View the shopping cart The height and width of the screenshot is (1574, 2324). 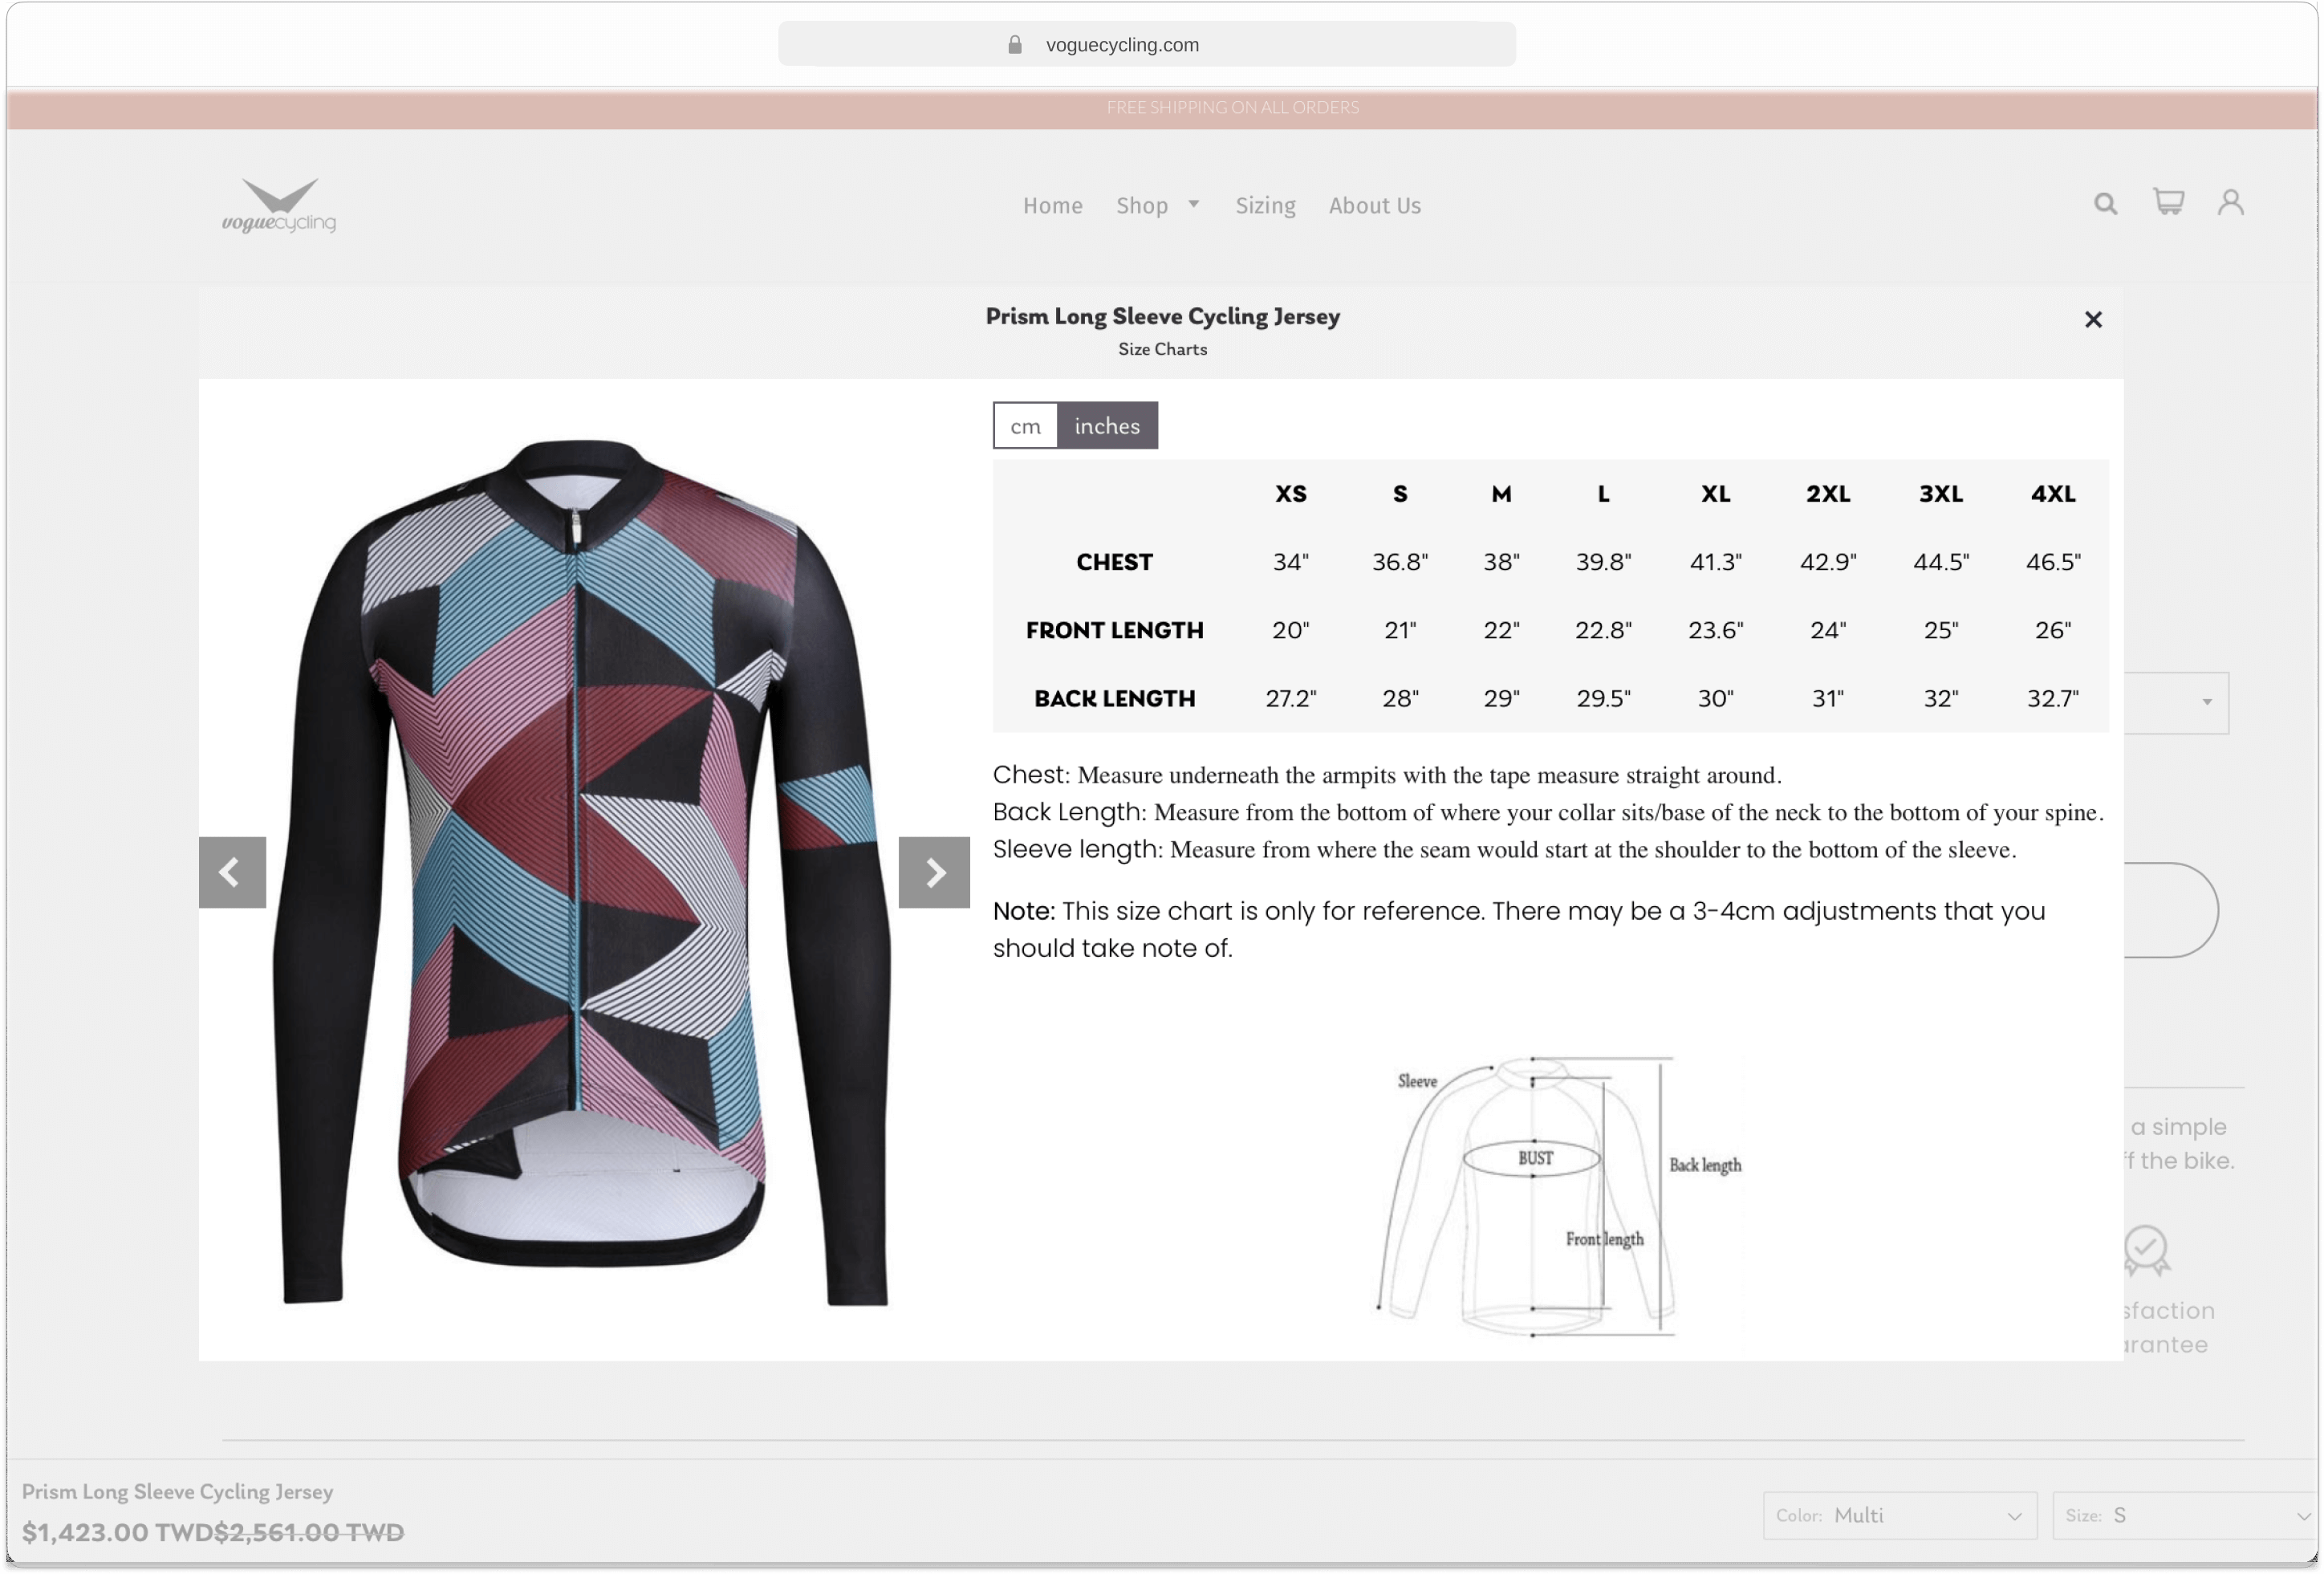2168,202
